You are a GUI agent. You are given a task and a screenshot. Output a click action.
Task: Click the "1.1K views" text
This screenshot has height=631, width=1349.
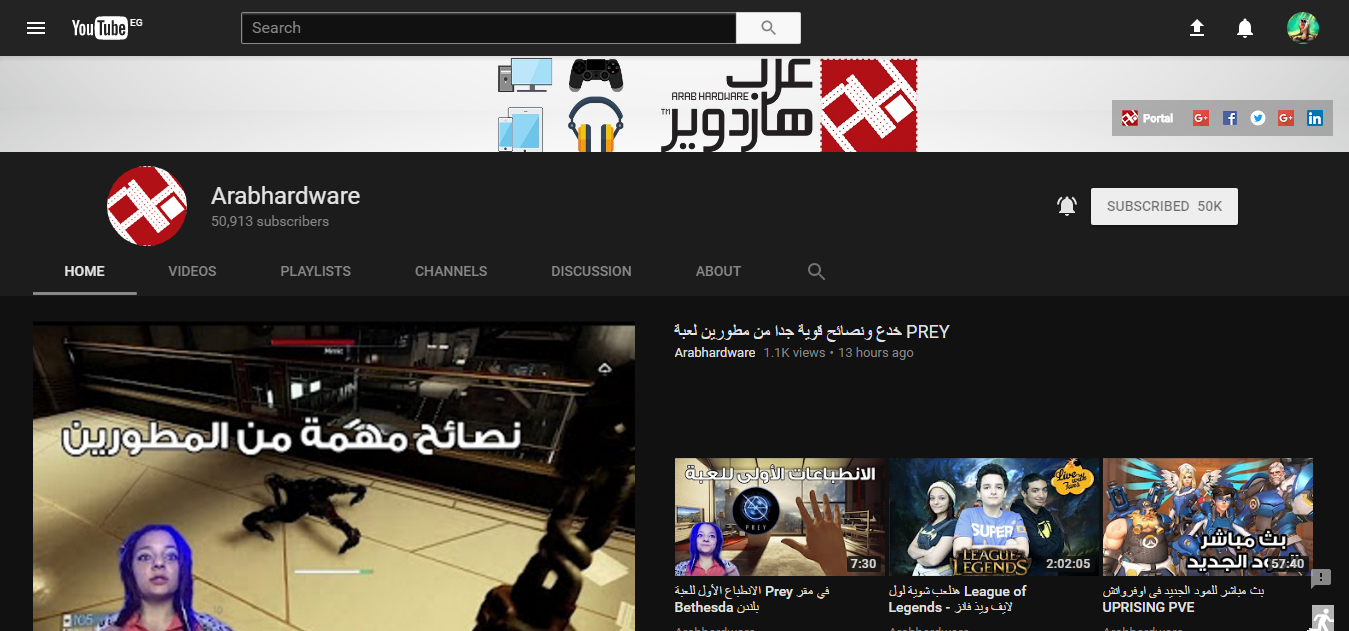click(x=795, y=353)
